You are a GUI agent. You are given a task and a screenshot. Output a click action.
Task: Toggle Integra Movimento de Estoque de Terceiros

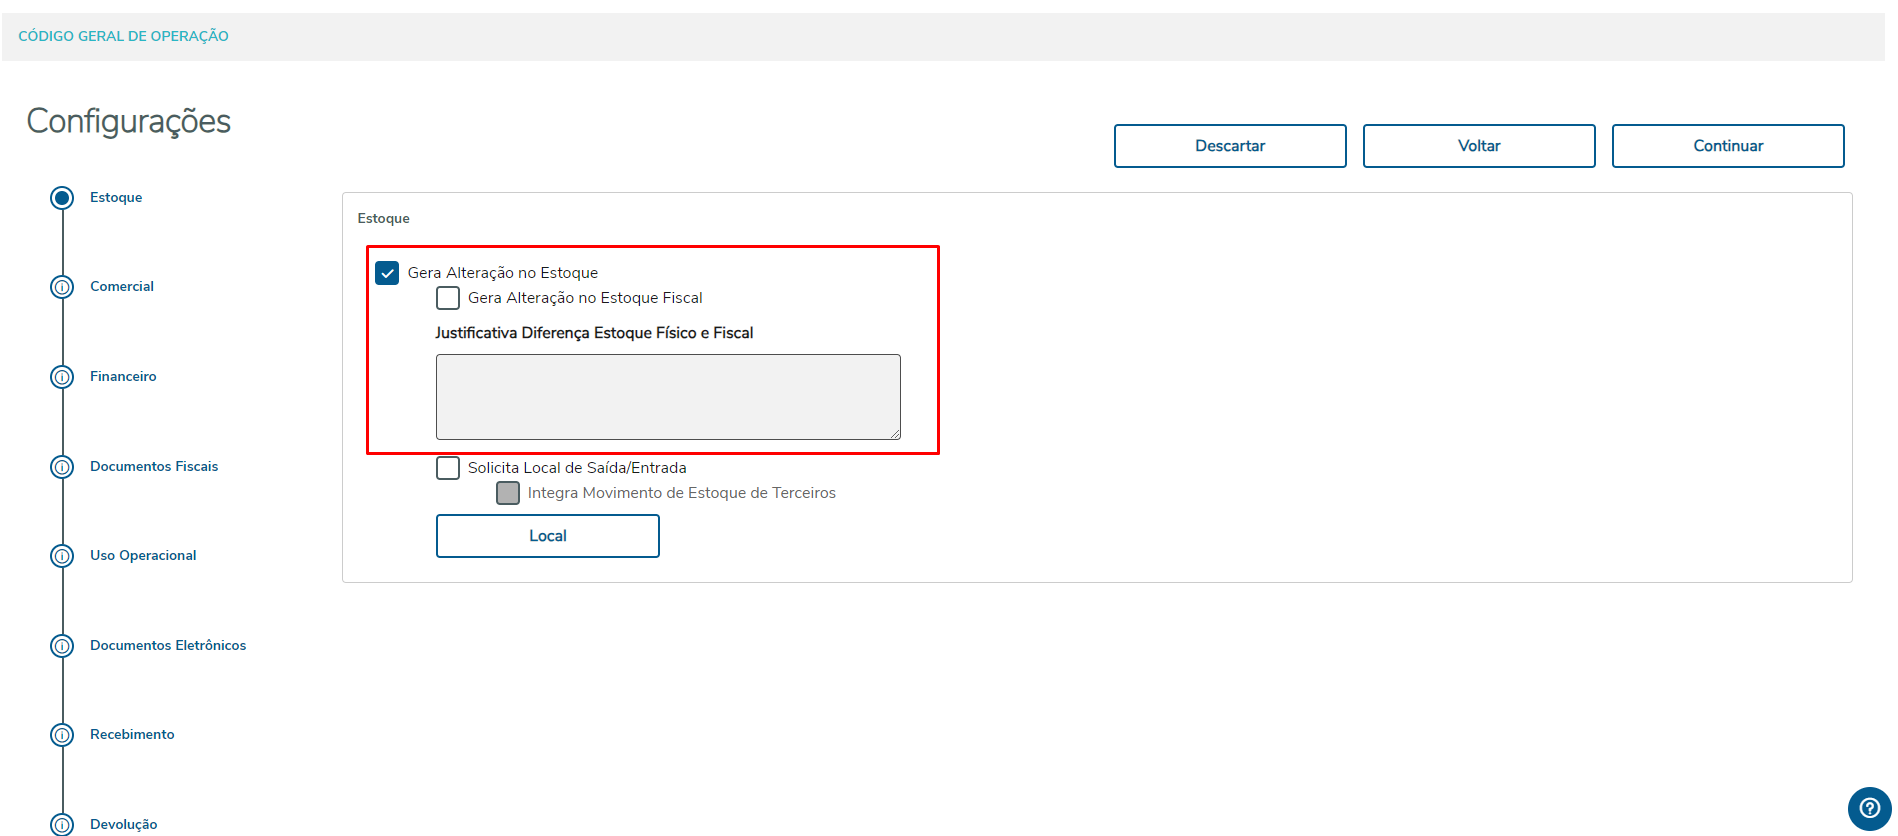click(508, 493)
